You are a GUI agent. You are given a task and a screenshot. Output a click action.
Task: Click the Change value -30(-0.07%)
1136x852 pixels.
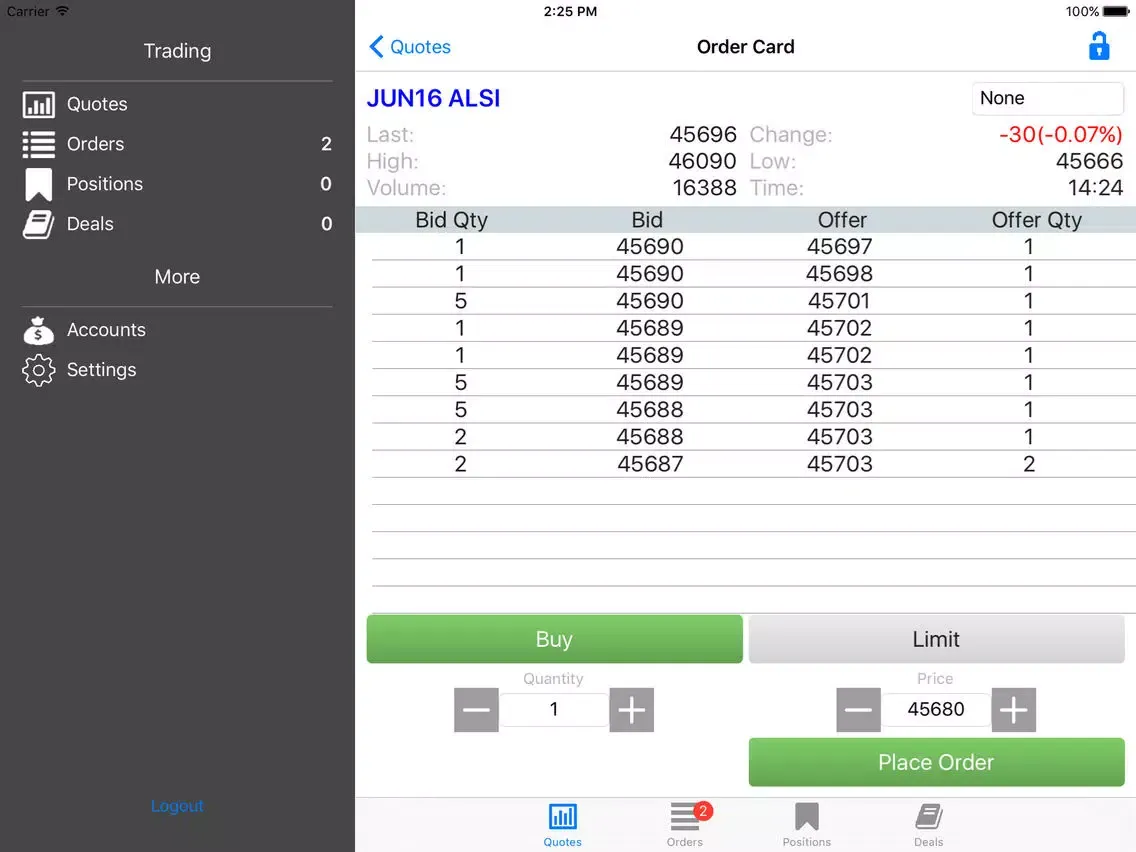(1061, 135)
